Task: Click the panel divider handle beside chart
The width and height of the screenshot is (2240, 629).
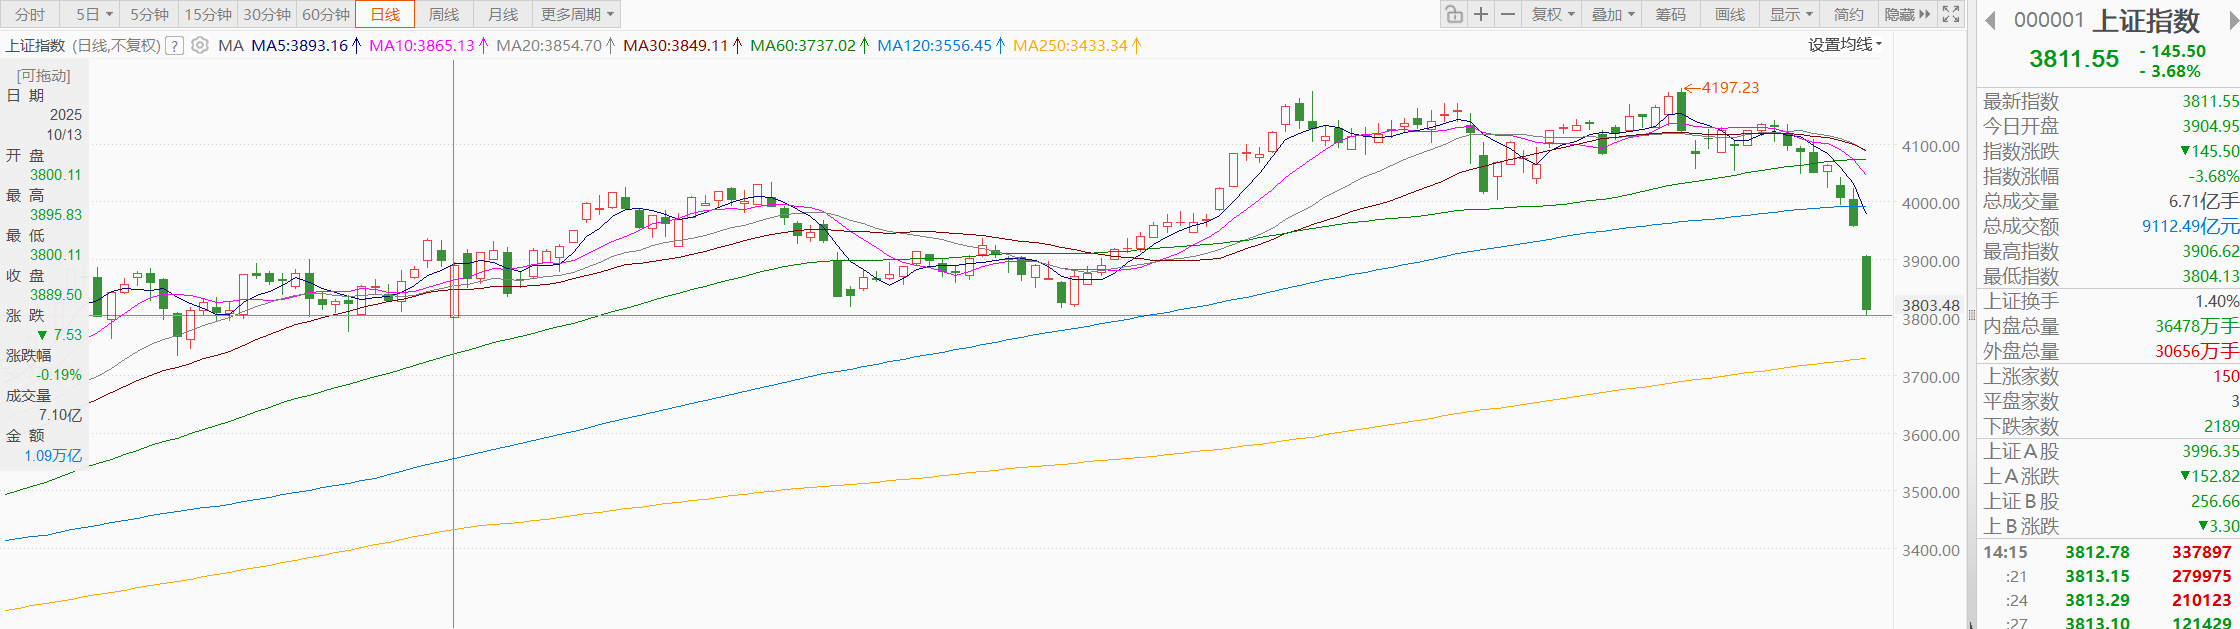Action: [x=1972, y=315]
